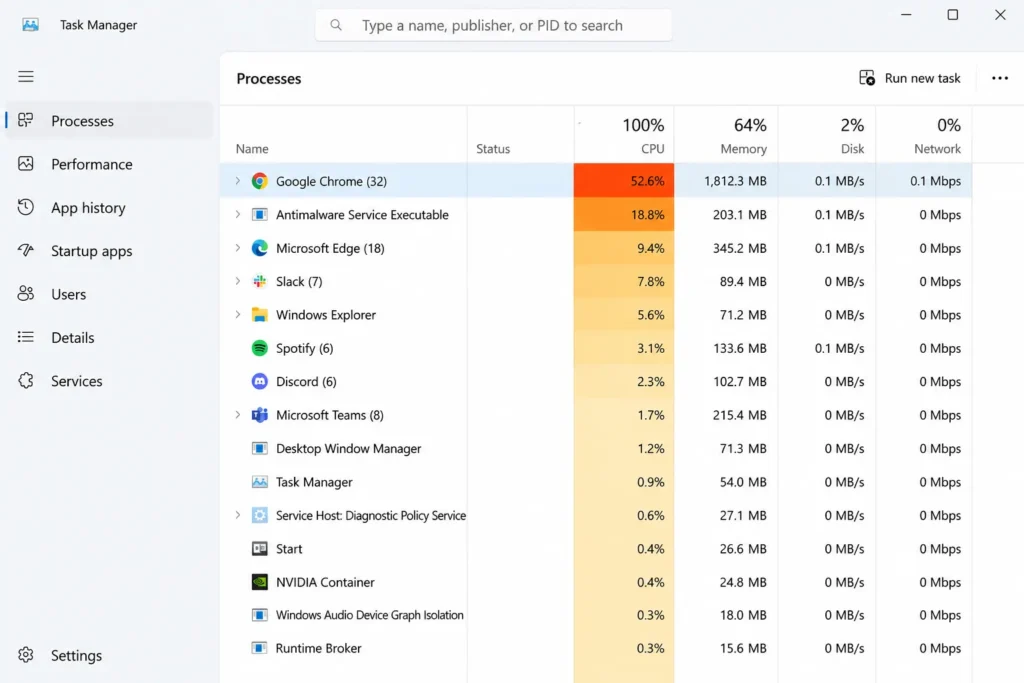Expand the Windows Explorer process row
Viewport: 1024px width, 683px height.
click(238, 315)
